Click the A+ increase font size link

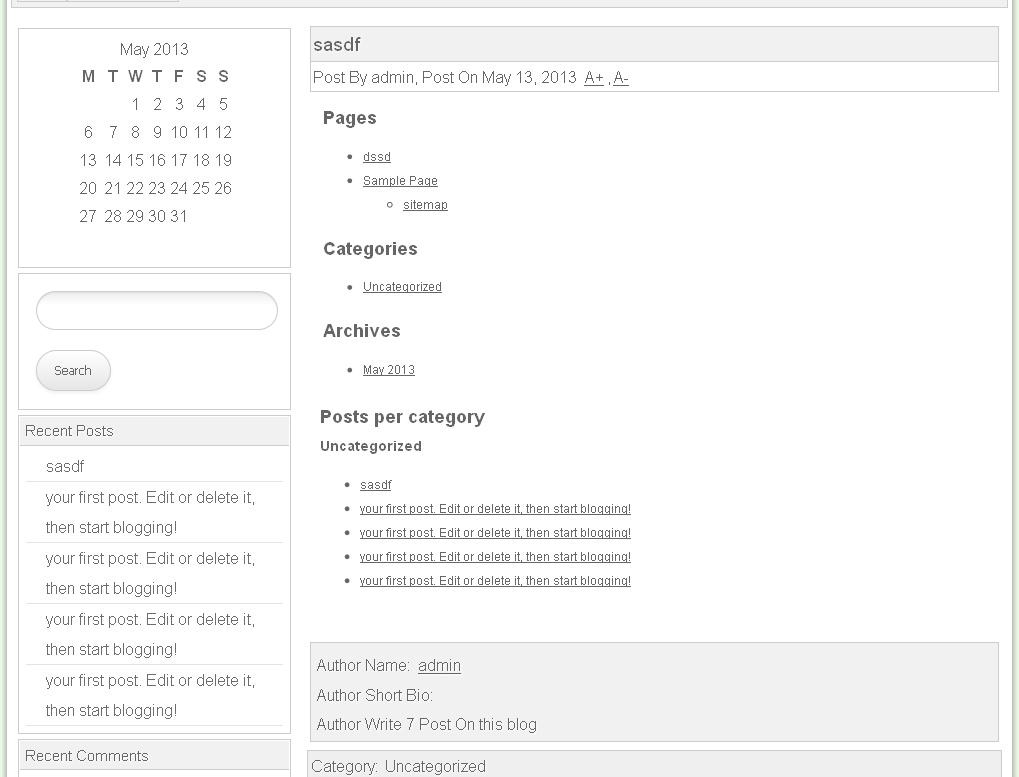coord(594,78)
